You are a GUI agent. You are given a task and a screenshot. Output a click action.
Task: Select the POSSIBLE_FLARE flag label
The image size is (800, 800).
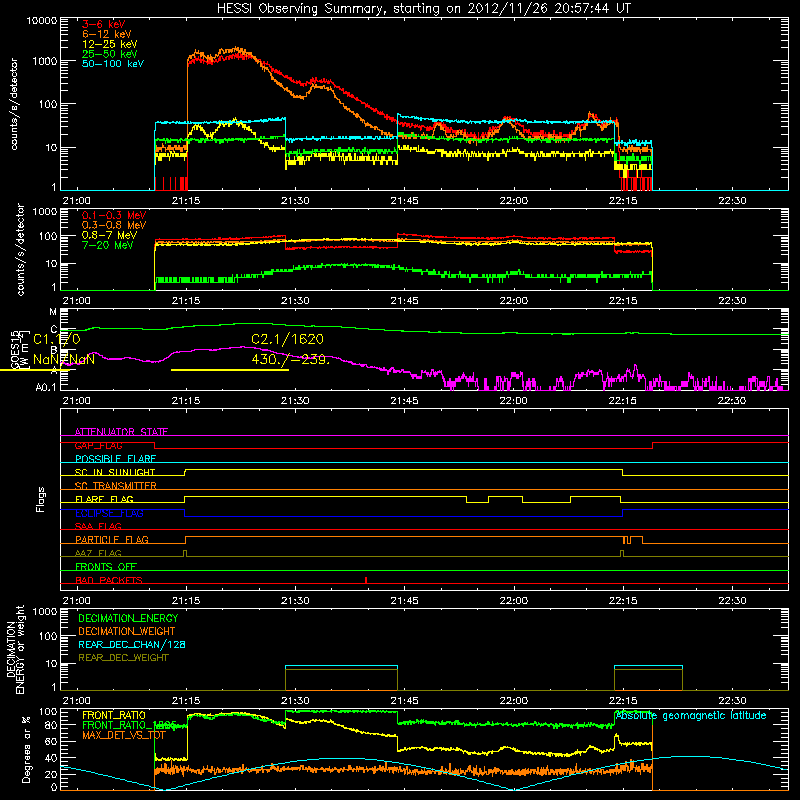[115, 459]
